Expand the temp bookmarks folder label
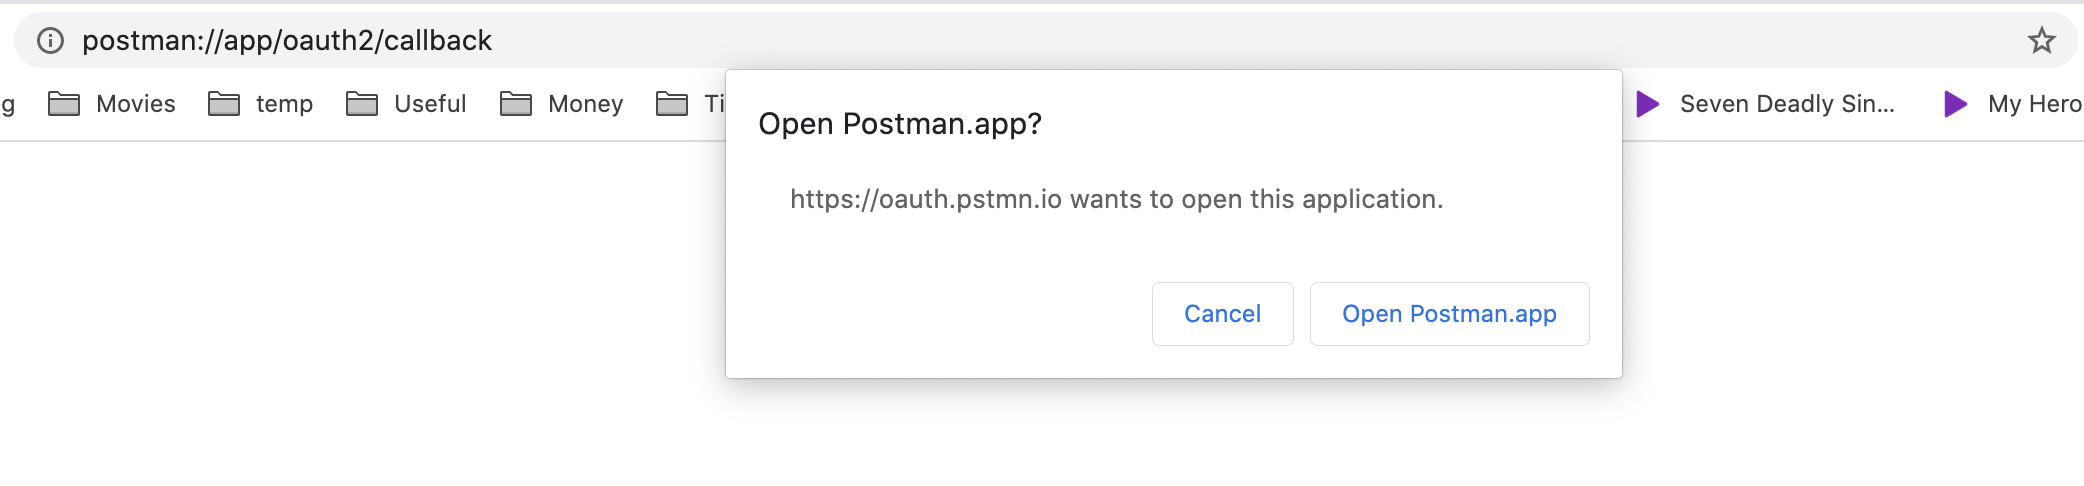Viewport: 2084px width, 486px height. click(284, 105)
